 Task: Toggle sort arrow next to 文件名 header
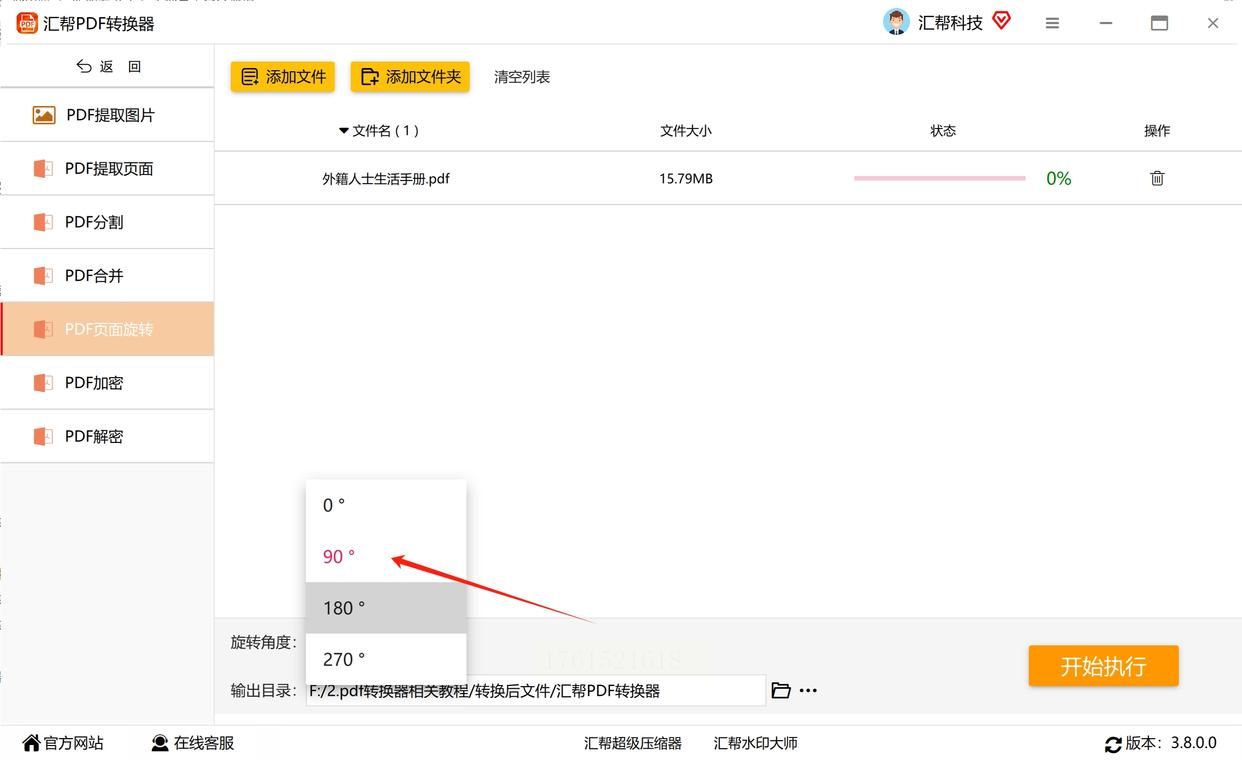pos(344,131)
